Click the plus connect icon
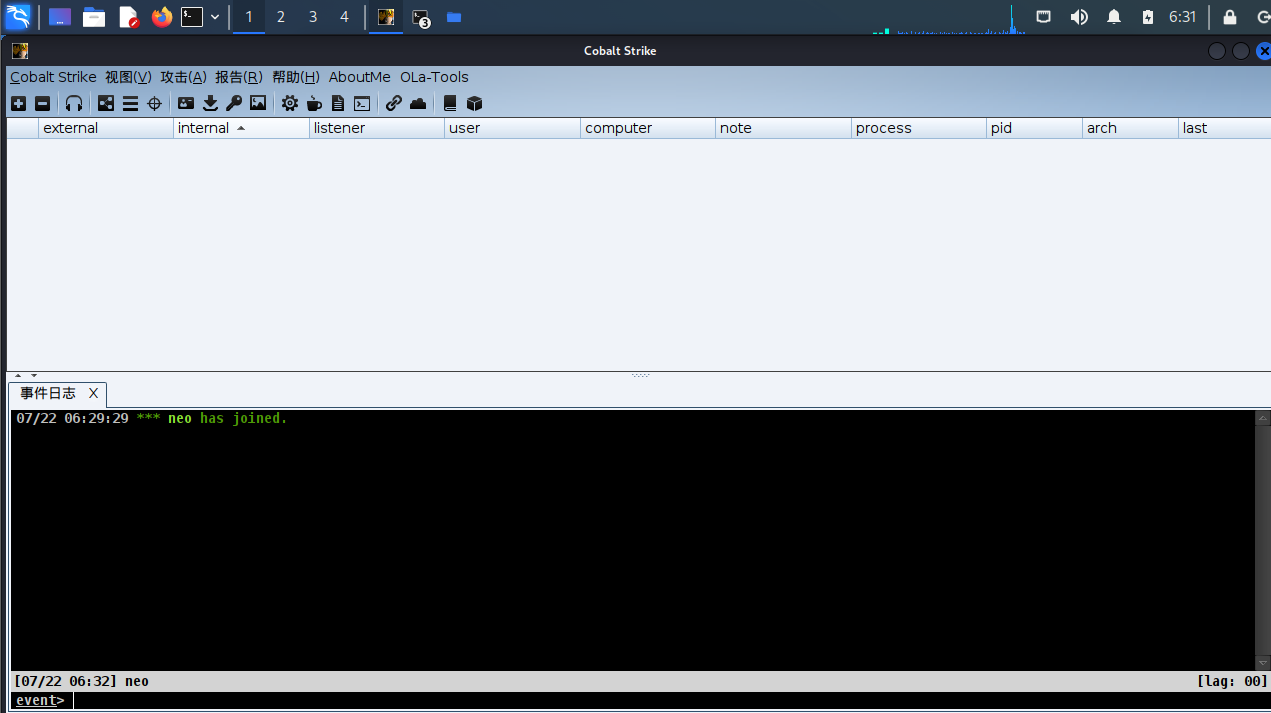This screenshot has height=713, width=1271. (x=18, y=103)
